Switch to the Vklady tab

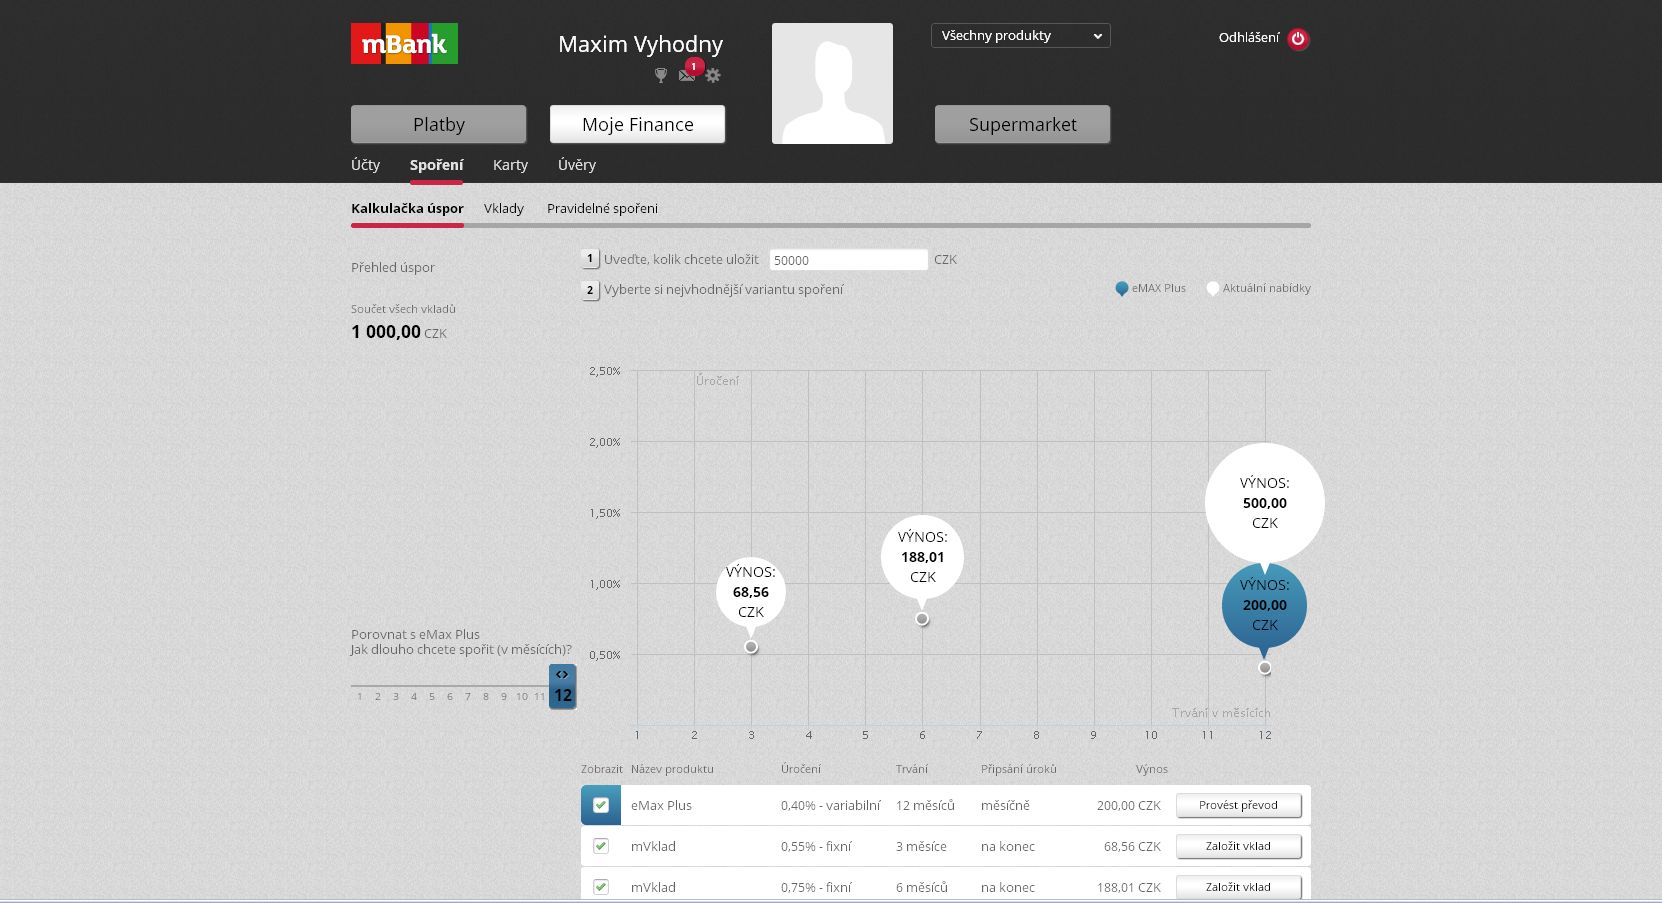(x=503, y=209)
